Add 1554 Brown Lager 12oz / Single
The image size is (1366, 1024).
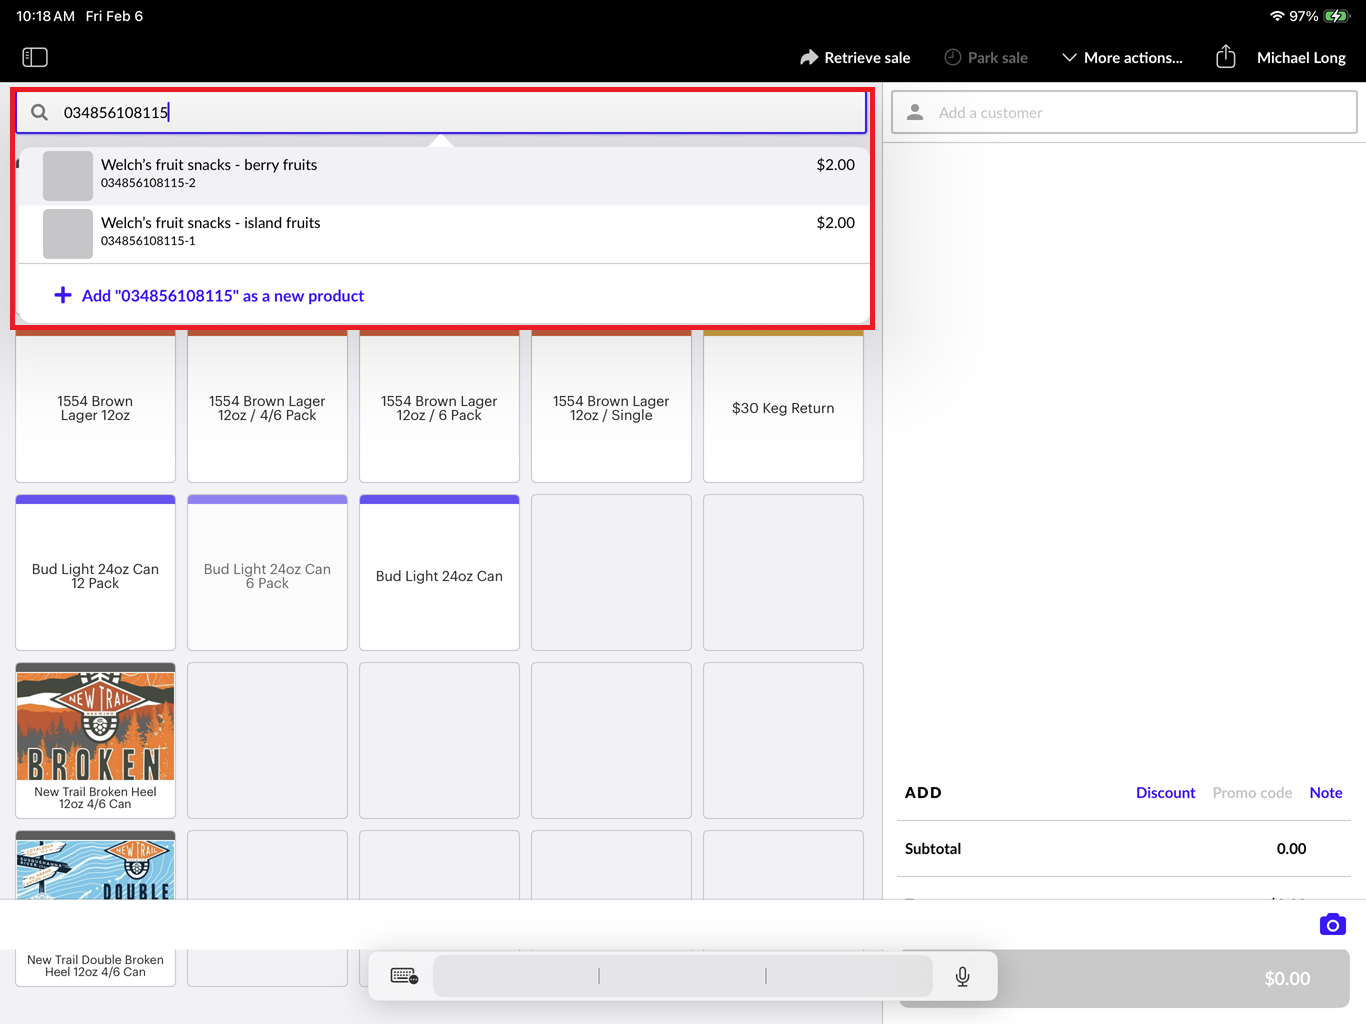pyautogui.click(x=611, y=407)
